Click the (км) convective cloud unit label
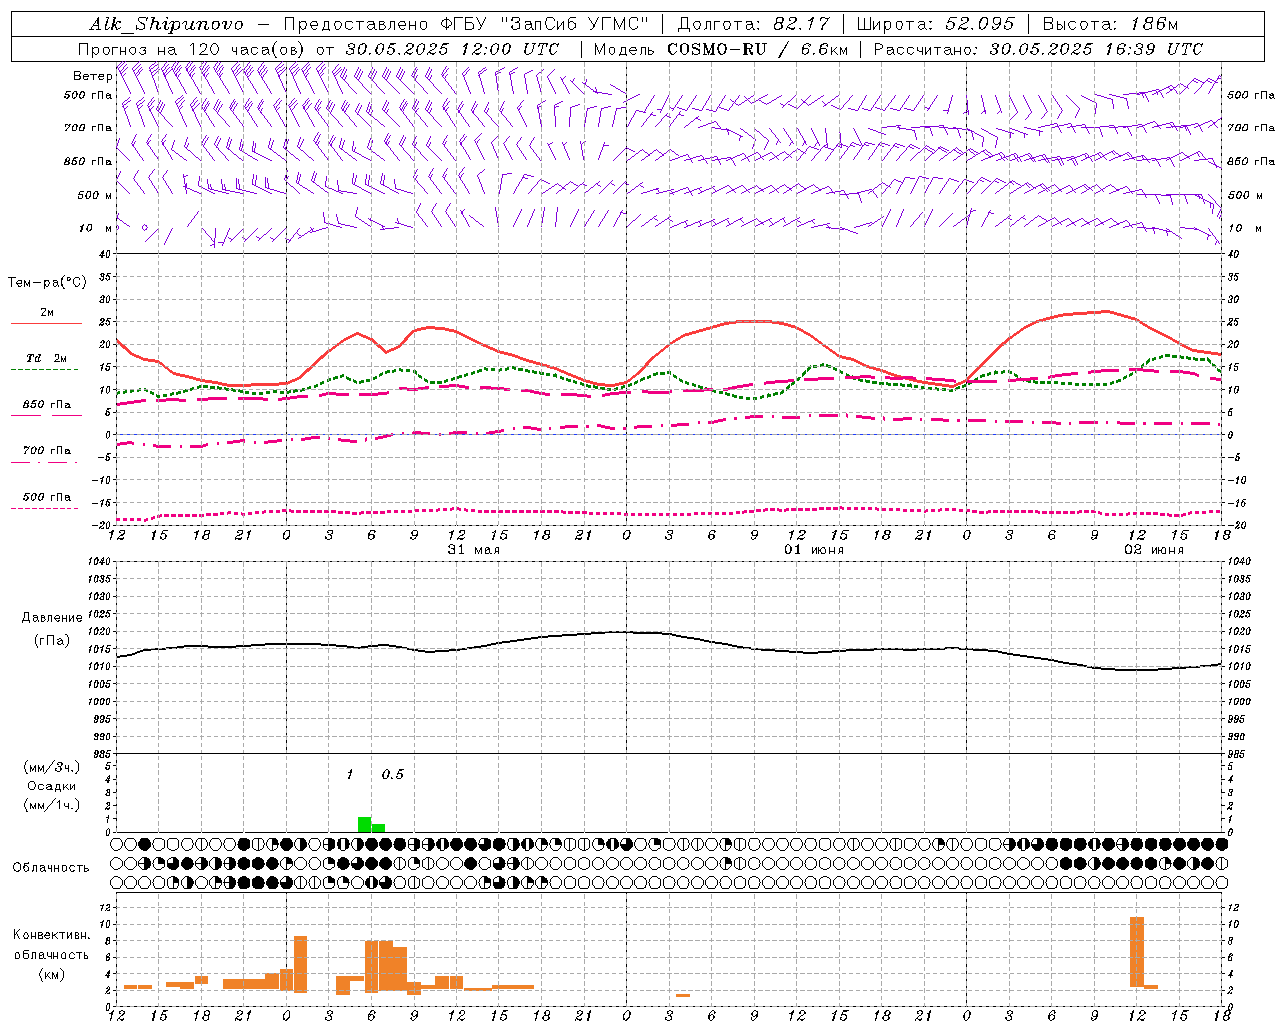Image resolution: width=1280 pixels, height=1024 pixels. pyautogui.click(x=51, y=974)
